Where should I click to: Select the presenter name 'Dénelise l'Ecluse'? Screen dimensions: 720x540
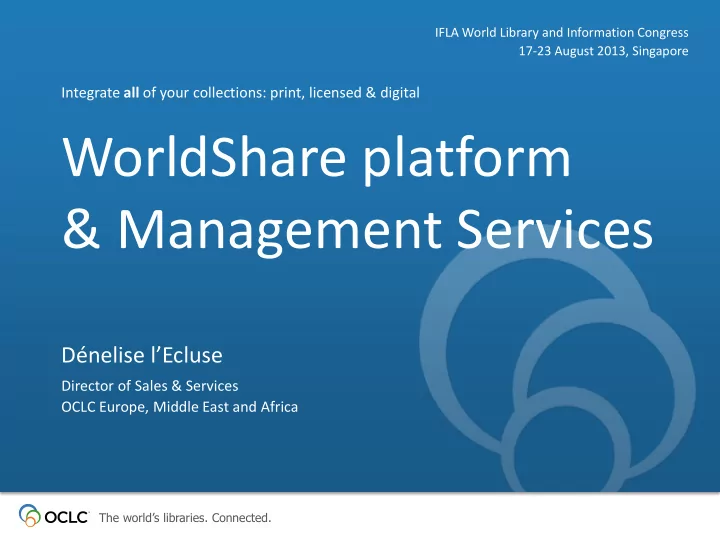click(x=142, y=355)
